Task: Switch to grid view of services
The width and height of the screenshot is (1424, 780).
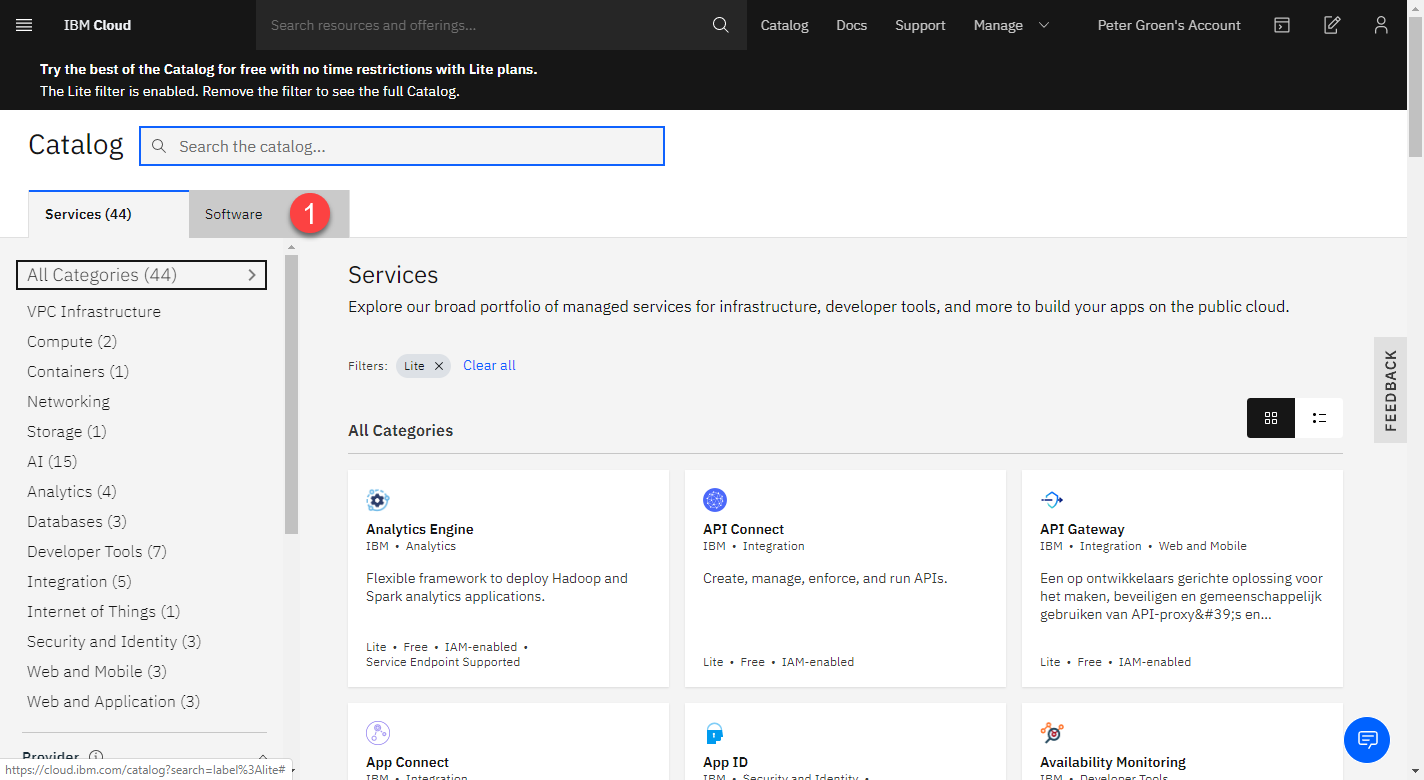Action: 1271,418
